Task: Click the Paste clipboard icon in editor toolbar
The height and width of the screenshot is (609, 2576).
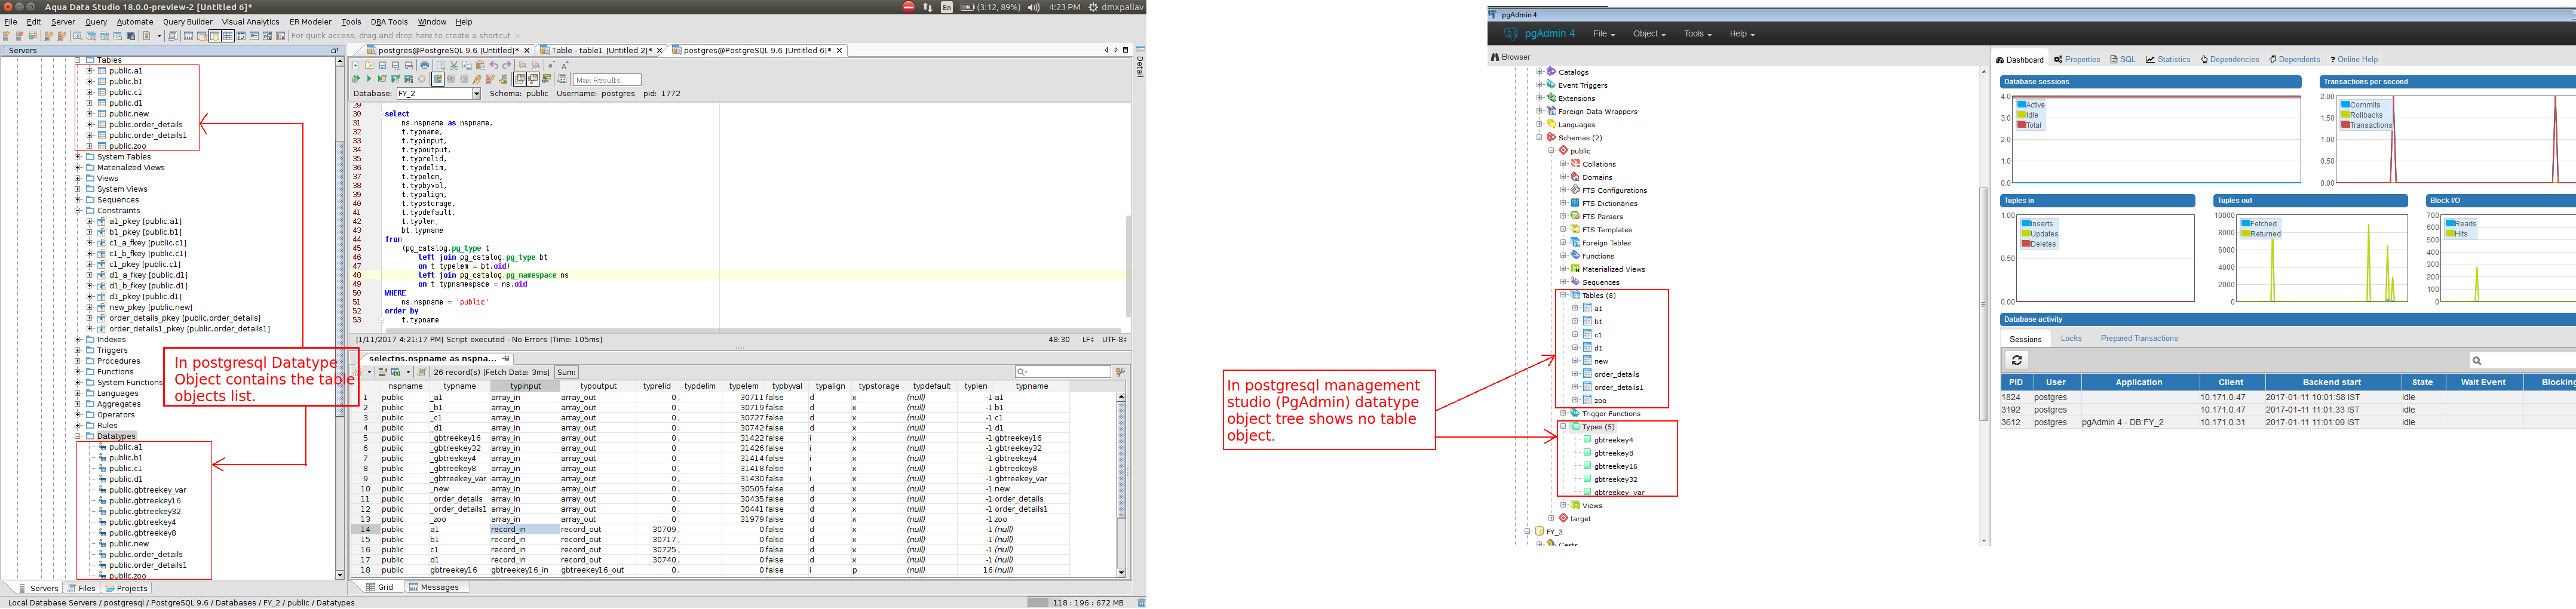Action: tap(481, 65)
